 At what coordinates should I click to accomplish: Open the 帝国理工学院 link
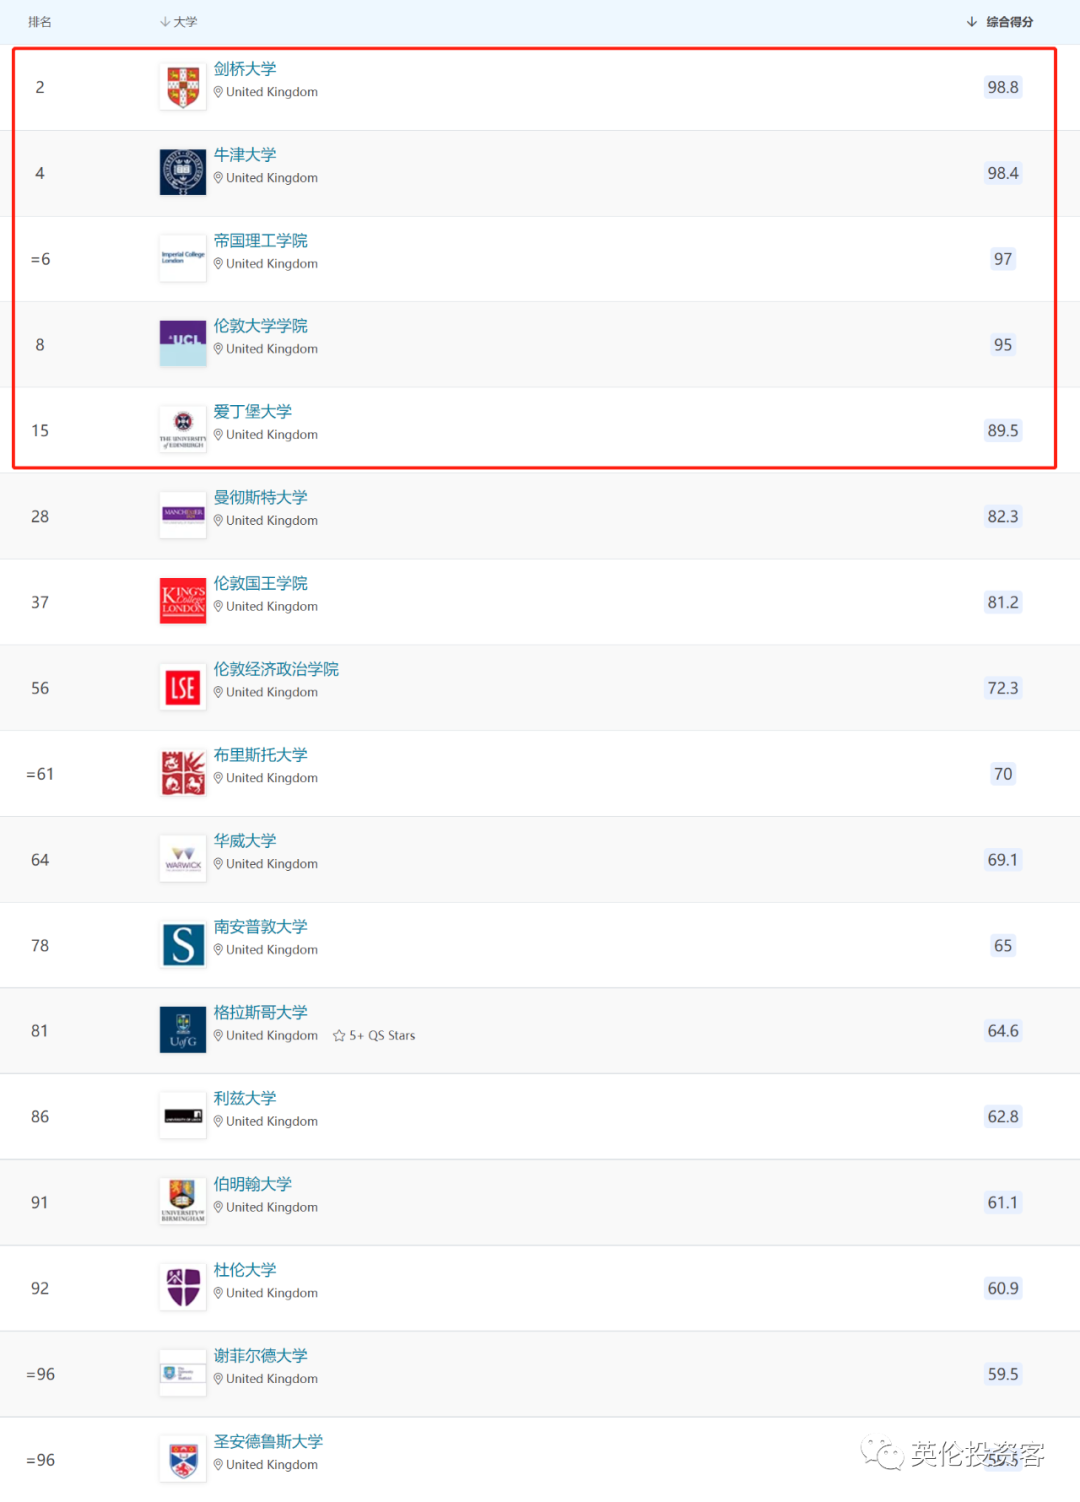261,241
